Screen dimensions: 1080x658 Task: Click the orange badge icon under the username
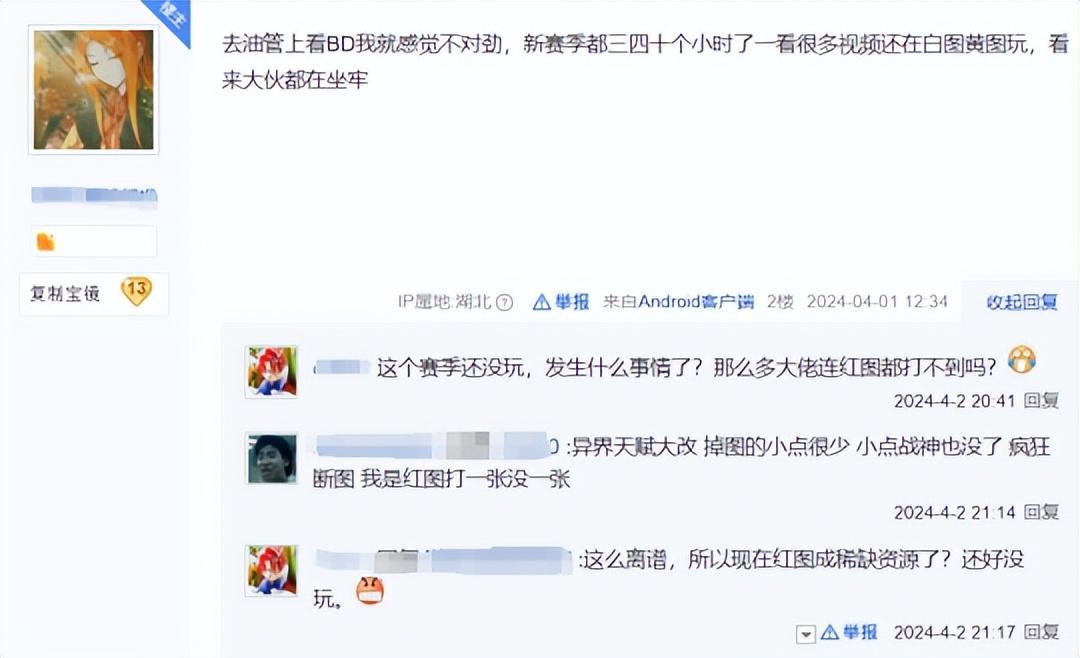pos(45,242)
